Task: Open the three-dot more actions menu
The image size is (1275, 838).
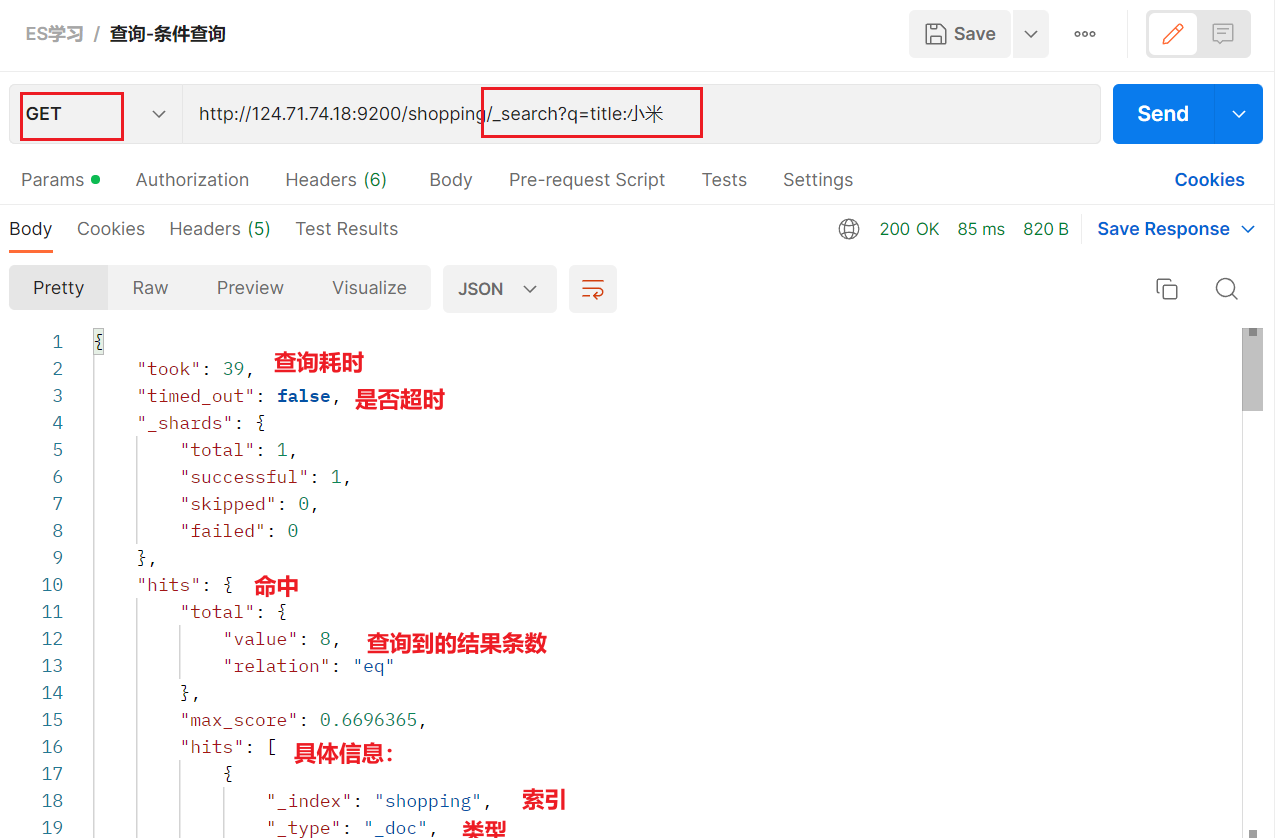Action: [1085, 34]
